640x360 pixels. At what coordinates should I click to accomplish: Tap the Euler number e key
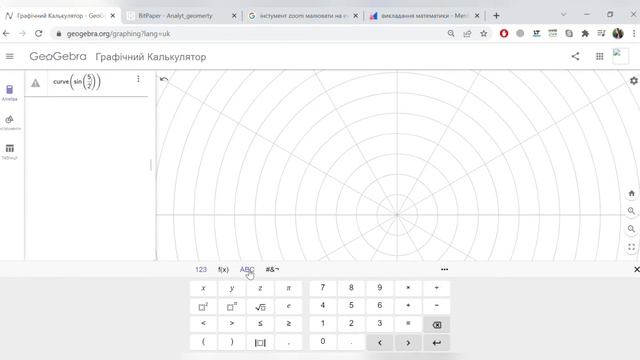[x=289, y=306]
